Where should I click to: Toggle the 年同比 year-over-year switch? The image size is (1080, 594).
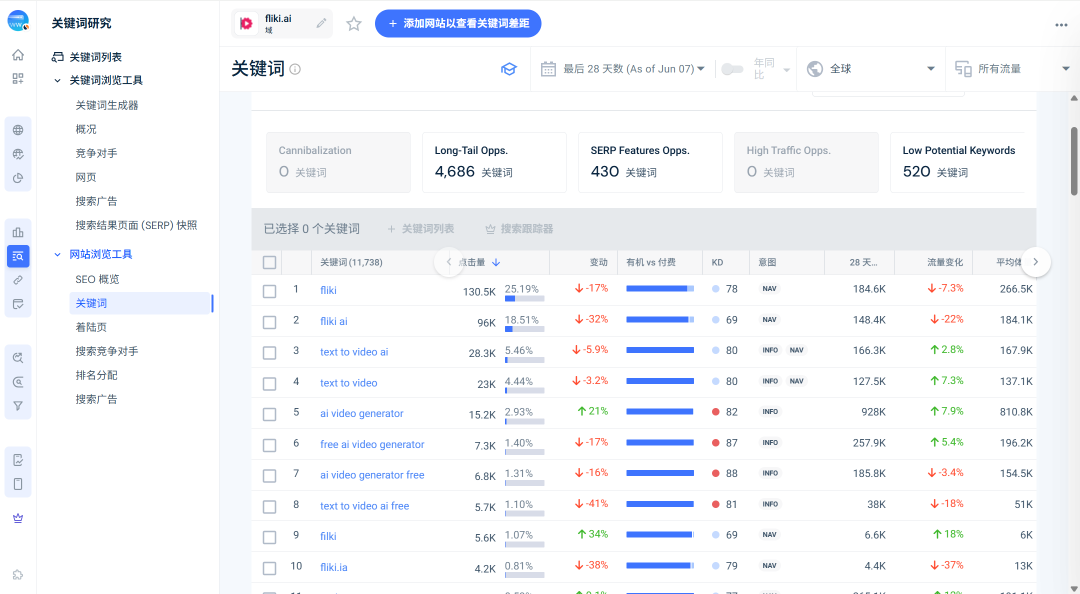[732, 69]
